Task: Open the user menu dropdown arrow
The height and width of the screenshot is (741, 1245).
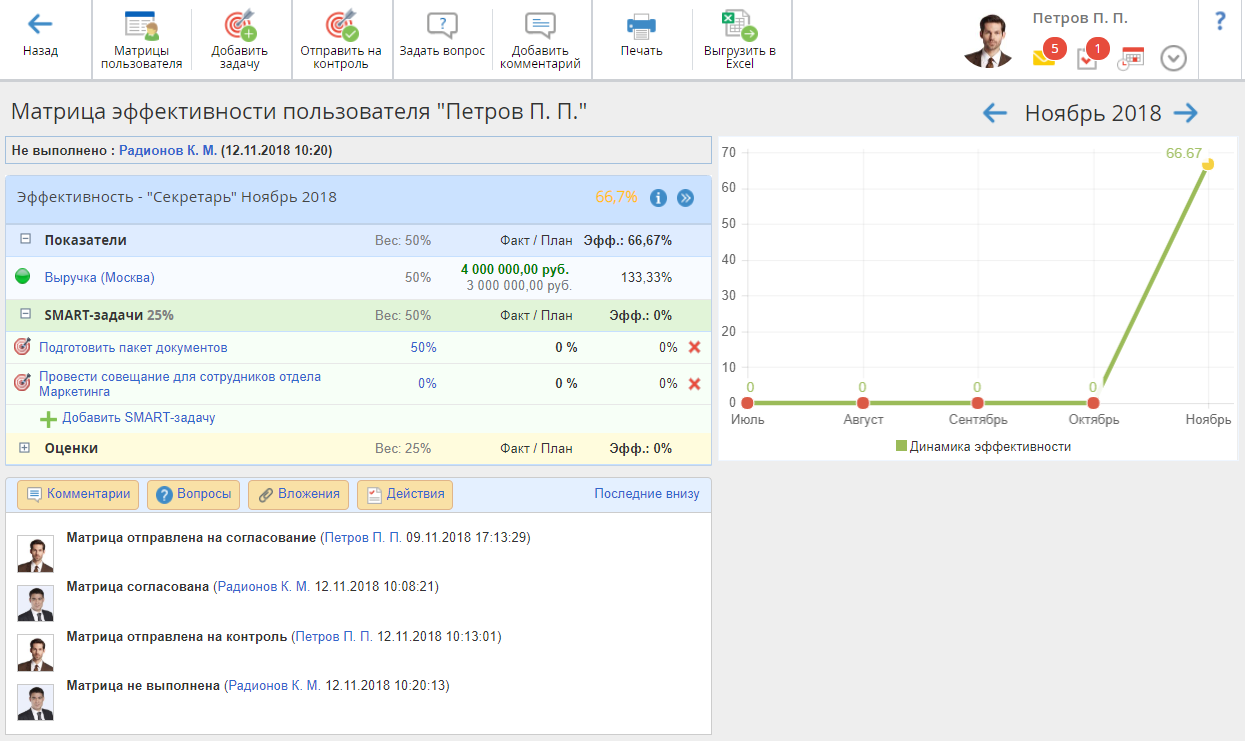Action: click(x=1173, y=59)
